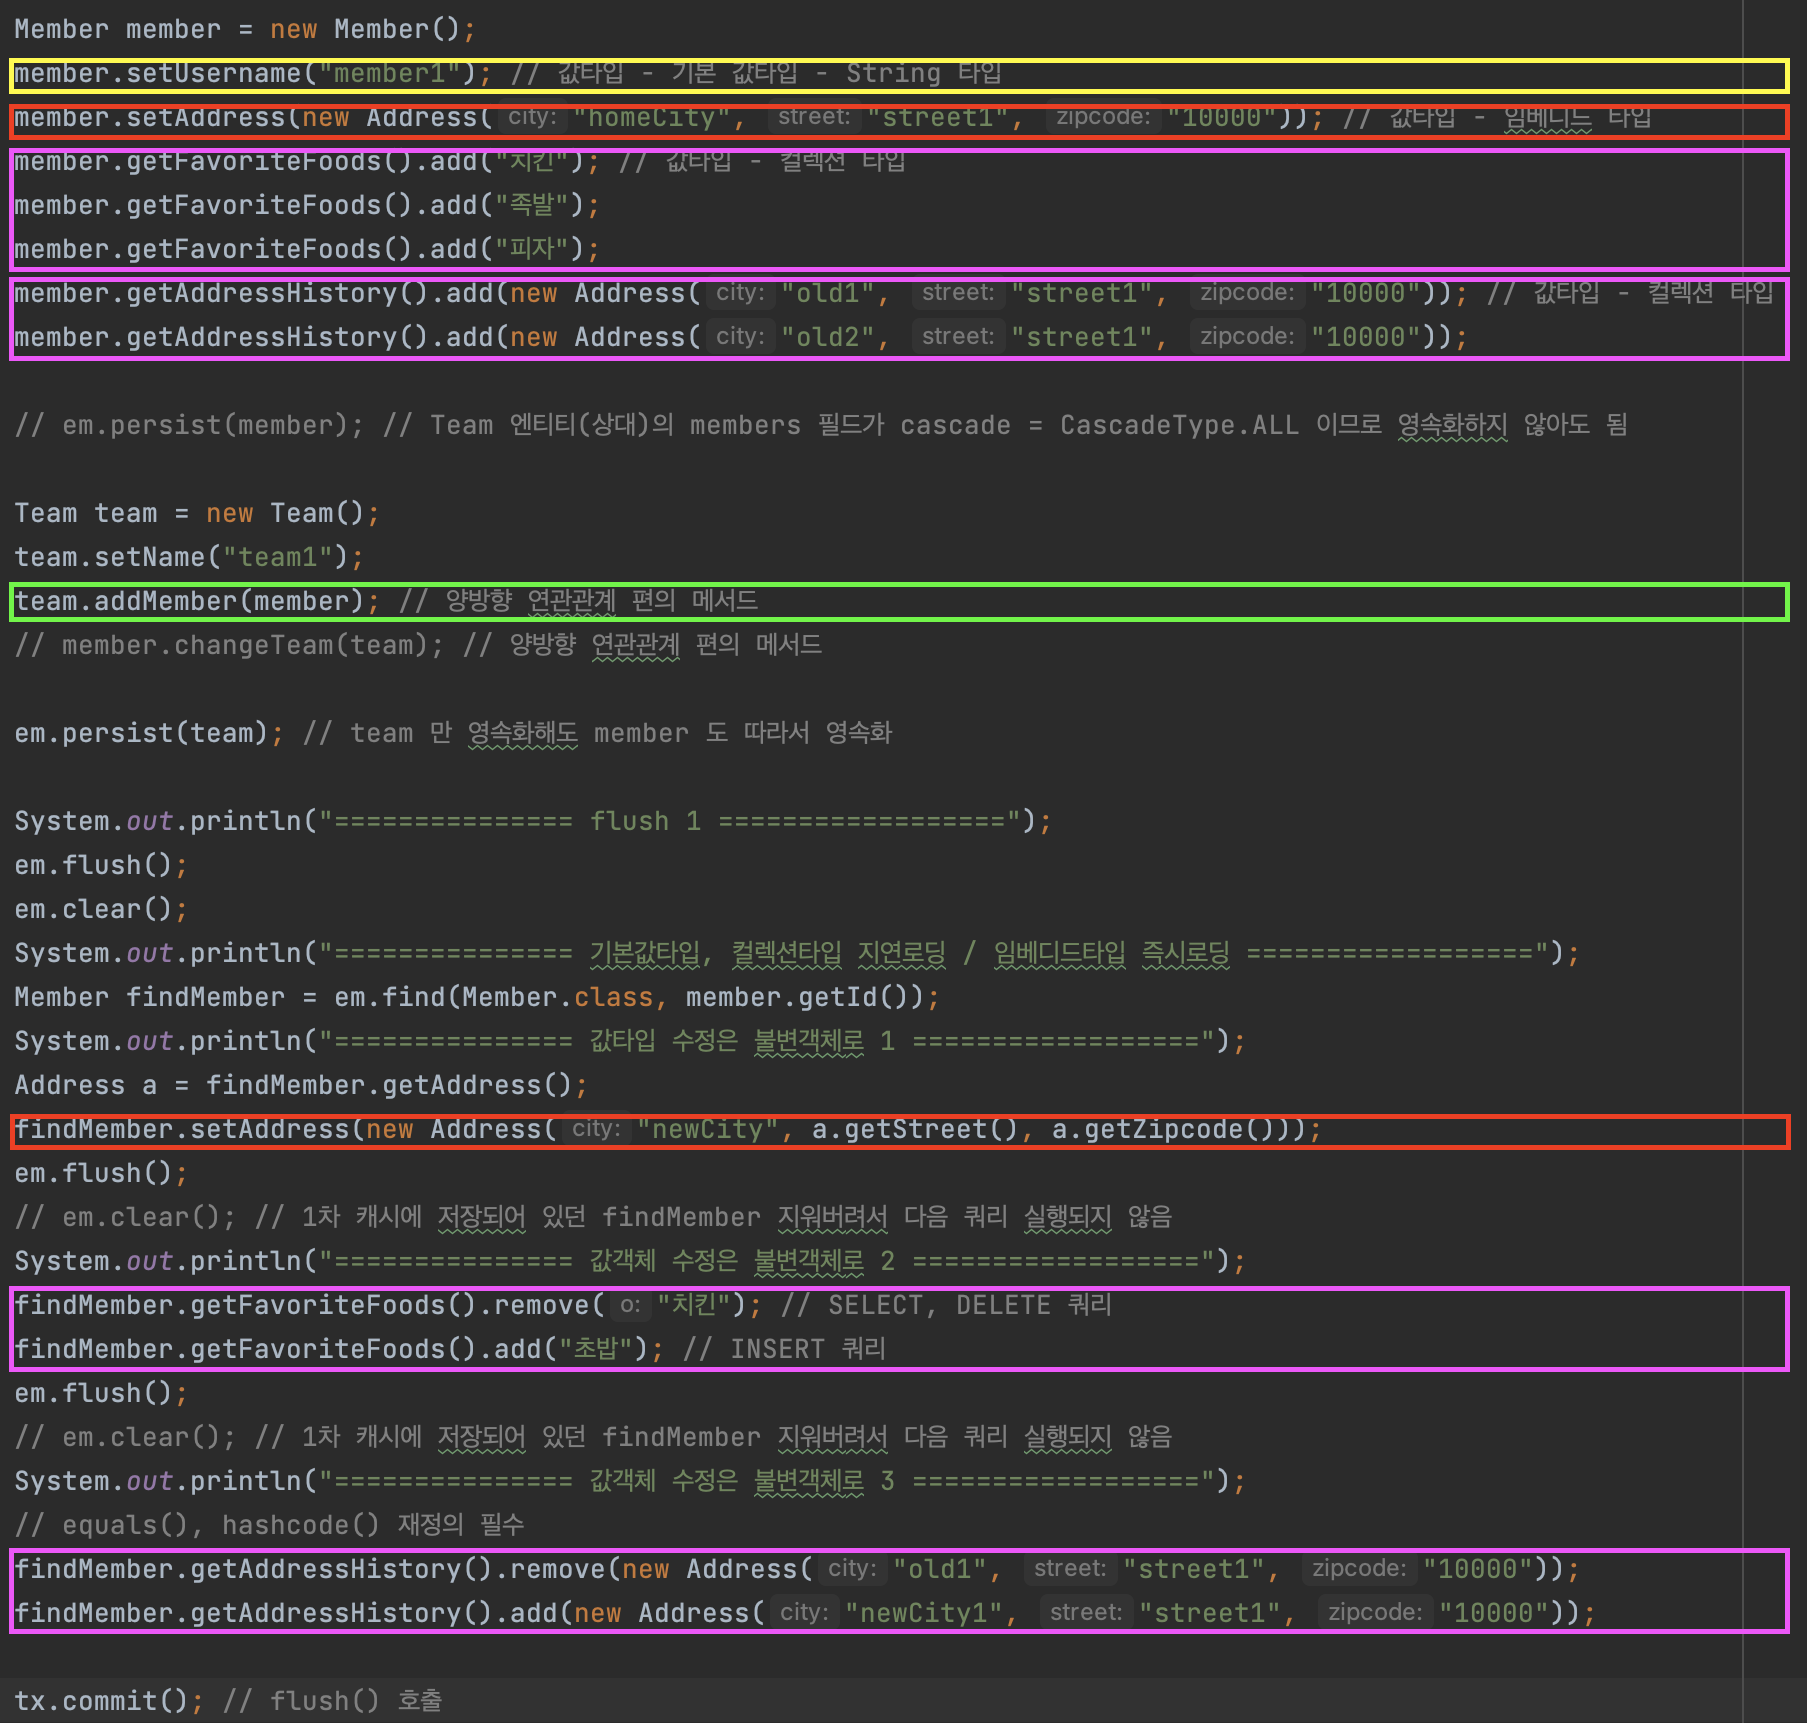The image size is (1807, 1723).
Task: Click the line 'Address a = findMember.getAddress();'
Action: tap(301, 1085)
